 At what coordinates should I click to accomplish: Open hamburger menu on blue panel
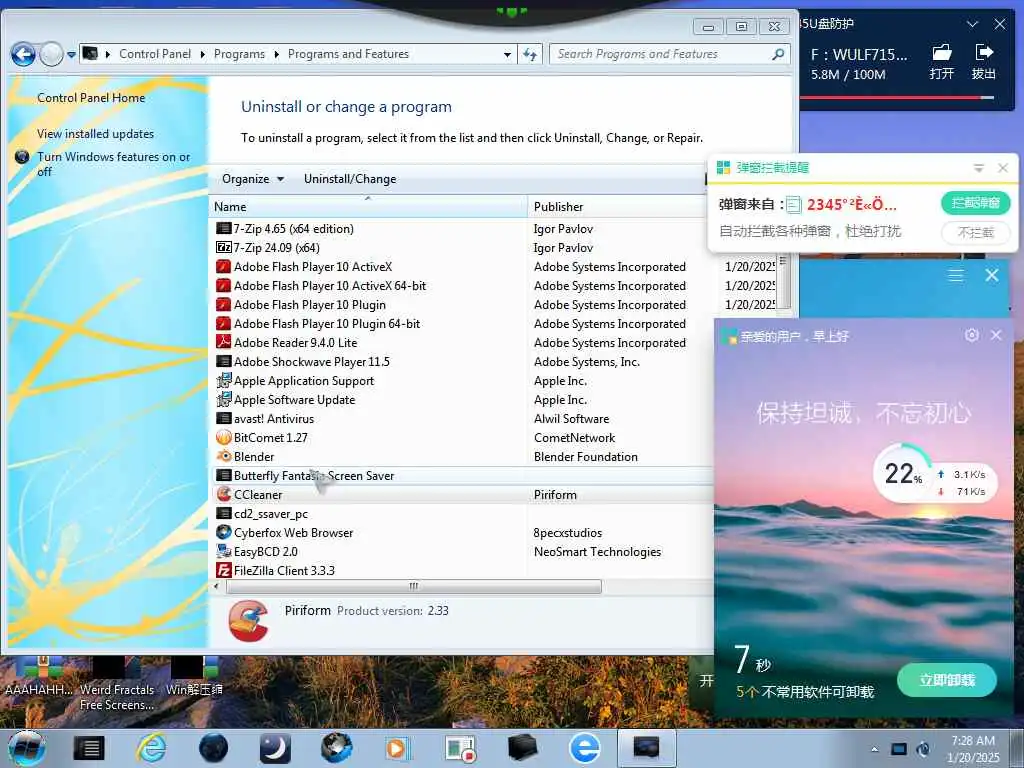(x=955, y=275)
